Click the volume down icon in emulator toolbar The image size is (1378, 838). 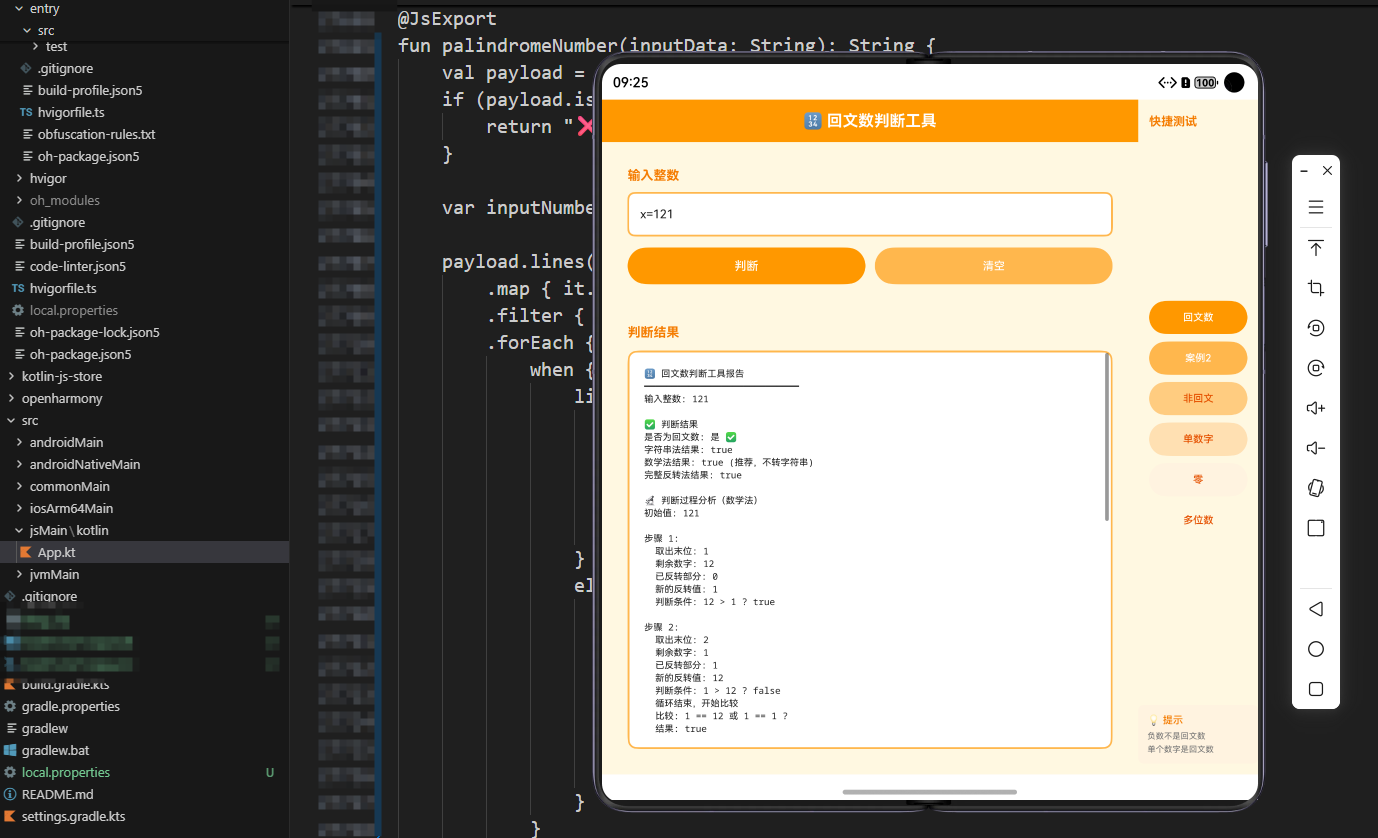coord(1316,448)
